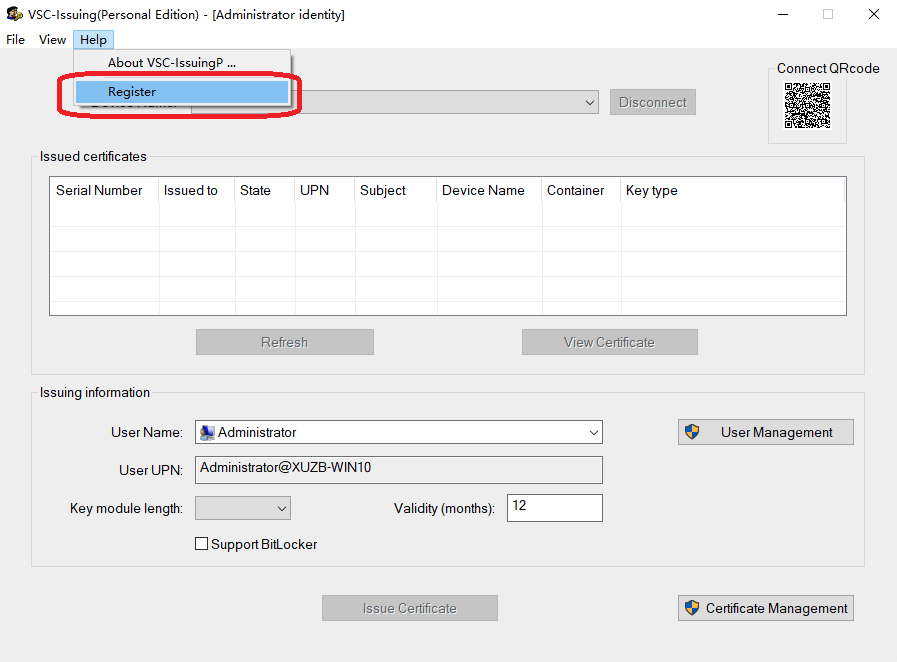
Task: Click the Validity (months) input field
Action: point(554,507)
